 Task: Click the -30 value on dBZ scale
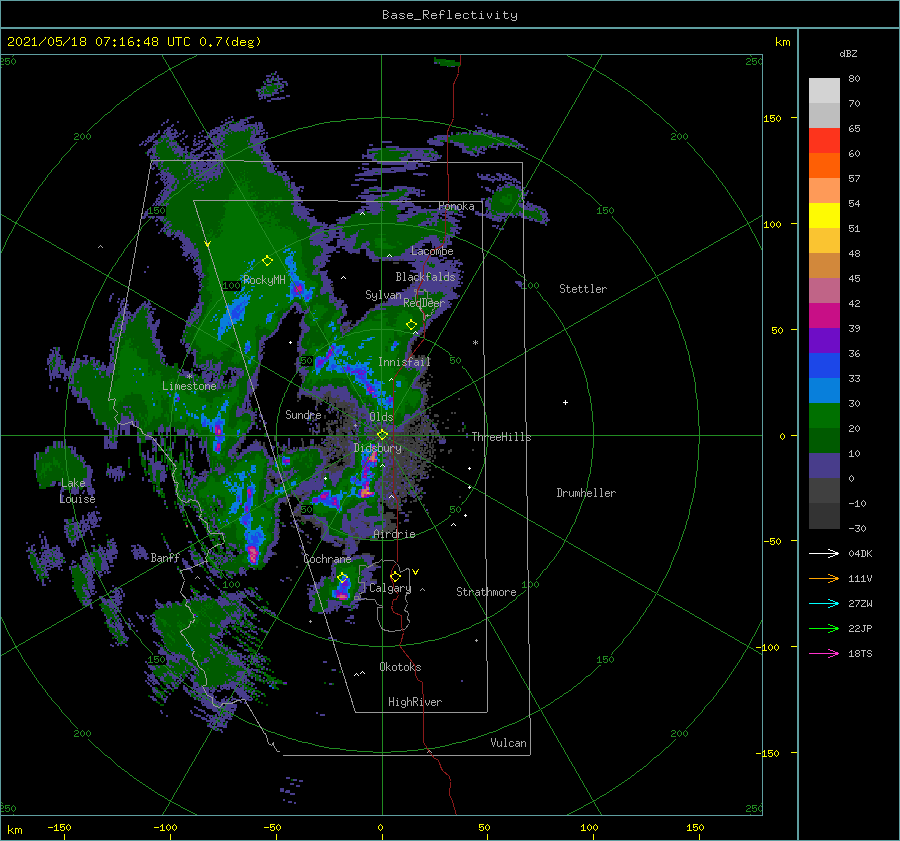[x=858, y=529]
